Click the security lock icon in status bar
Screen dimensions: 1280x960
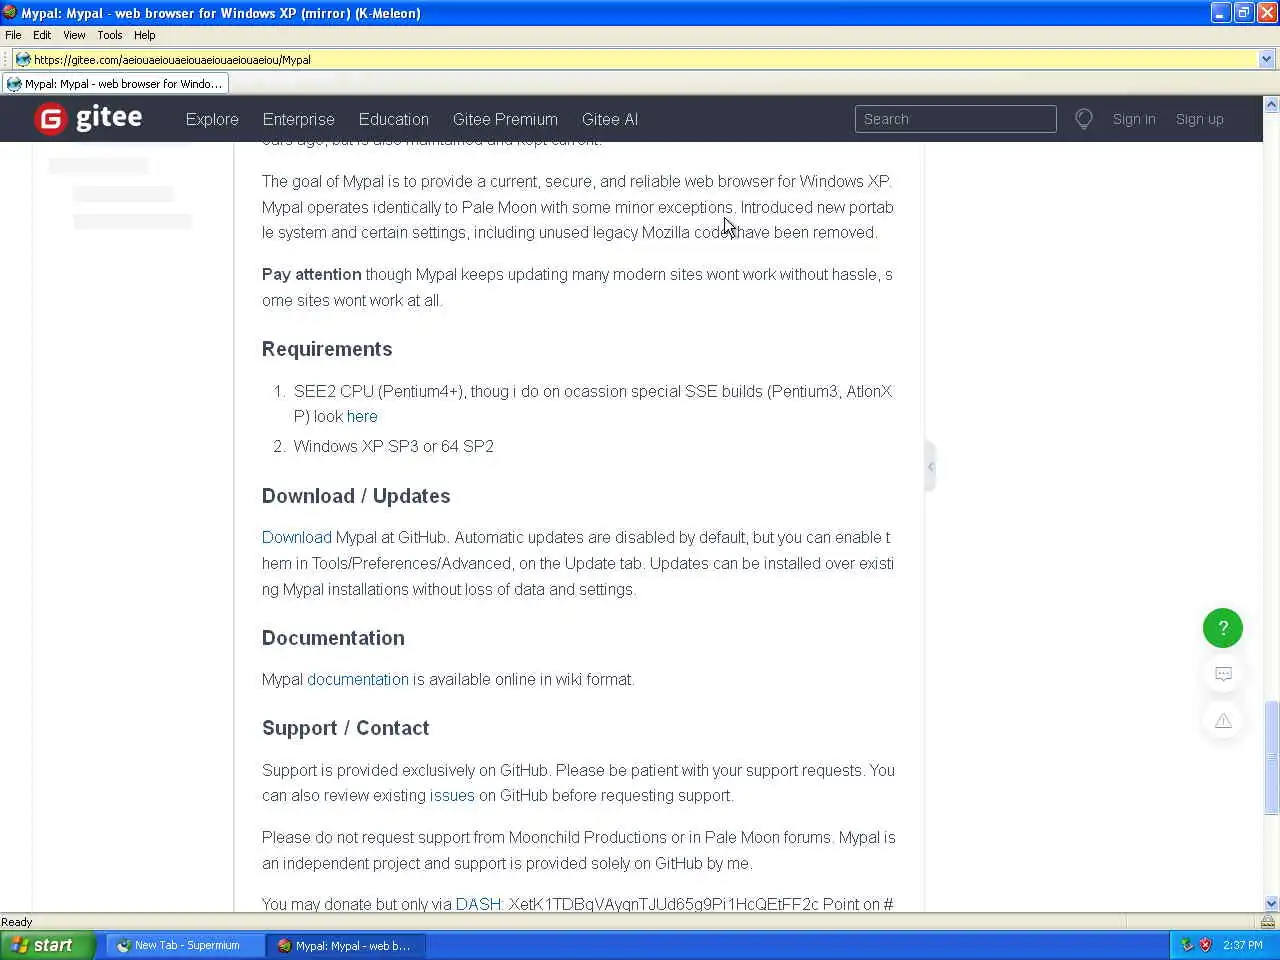click(x=1268, y=922)
